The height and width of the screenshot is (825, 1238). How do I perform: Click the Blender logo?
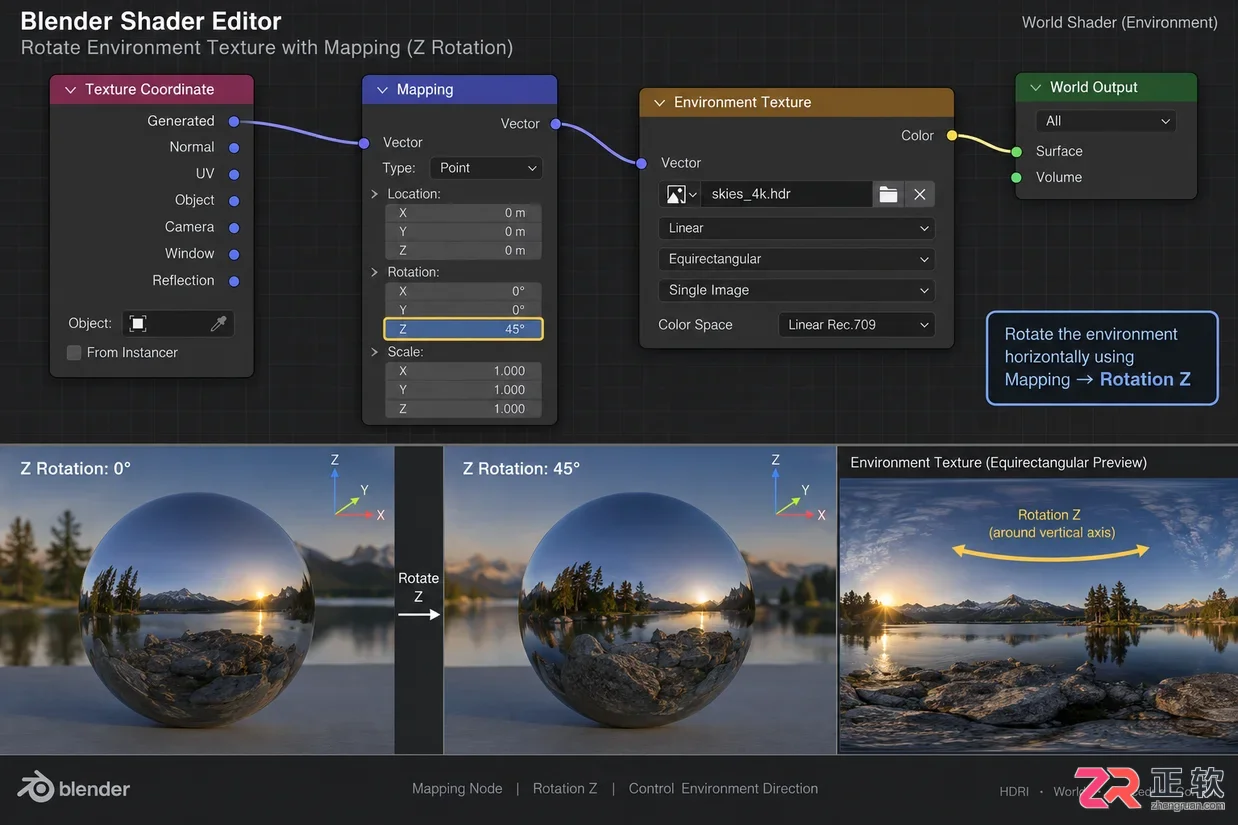coord(74,788)
